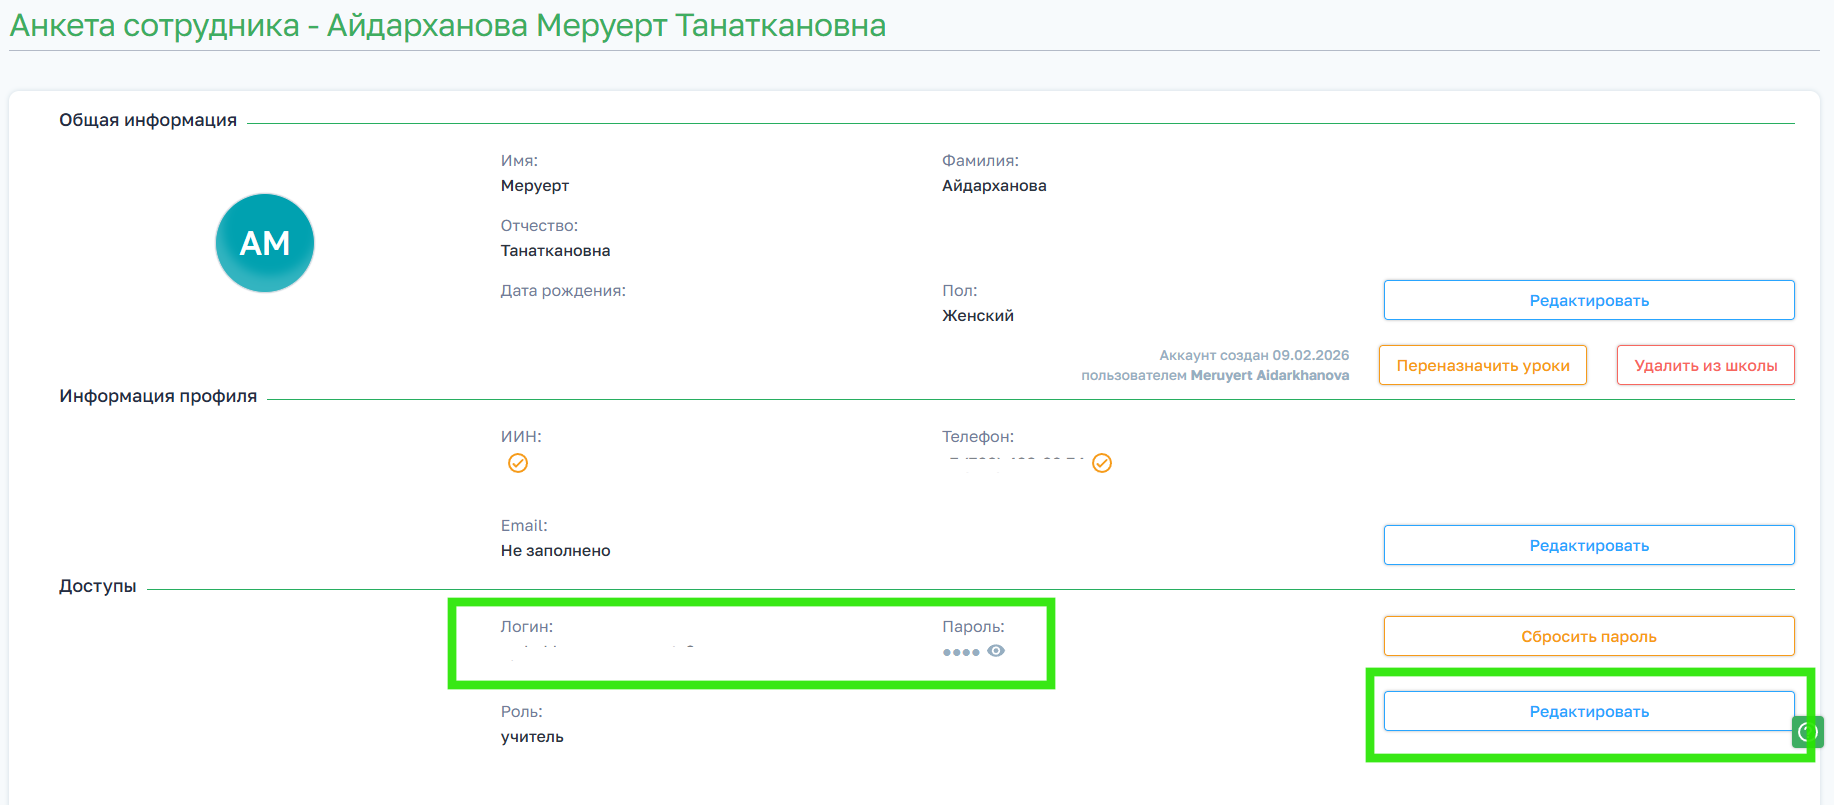Click Редактировать in Доступы section
Image resolution: width=1834 pixels, height=805 pixels.
click(1588, 711)
